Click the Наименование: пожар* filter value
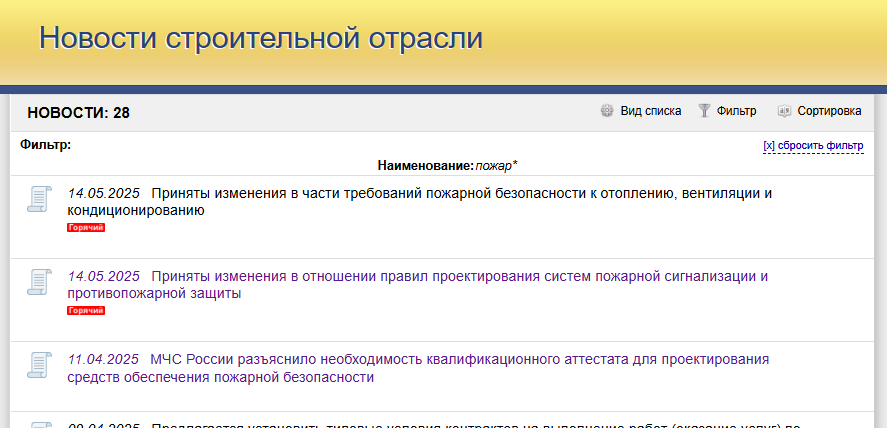This screenshot has width=887, height=428. coord(447,166)
